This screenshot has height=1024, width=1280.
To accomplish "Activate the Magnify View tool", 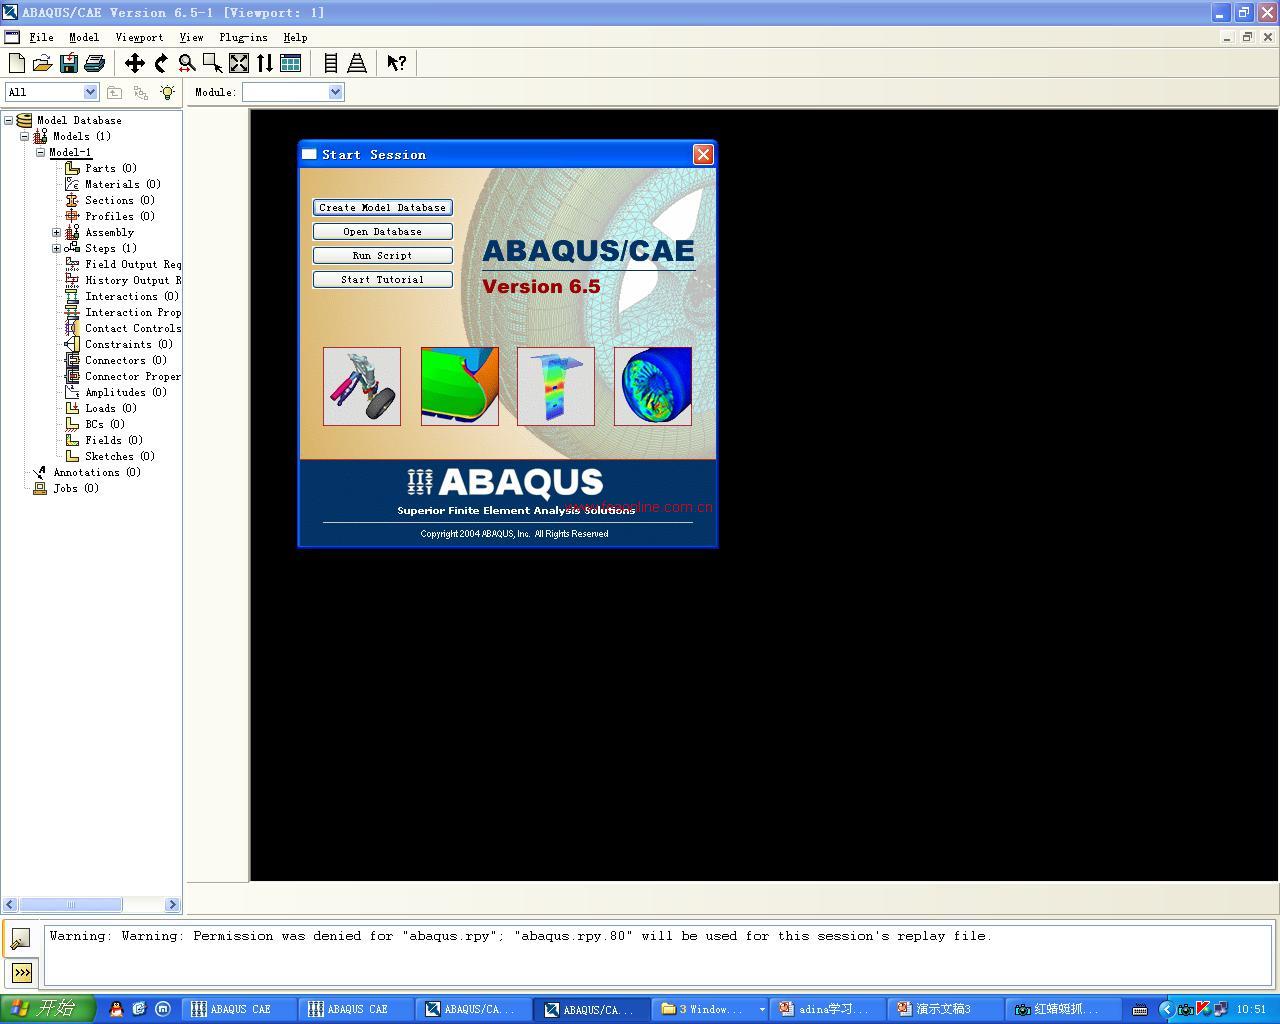I will [x=186, y=63].
